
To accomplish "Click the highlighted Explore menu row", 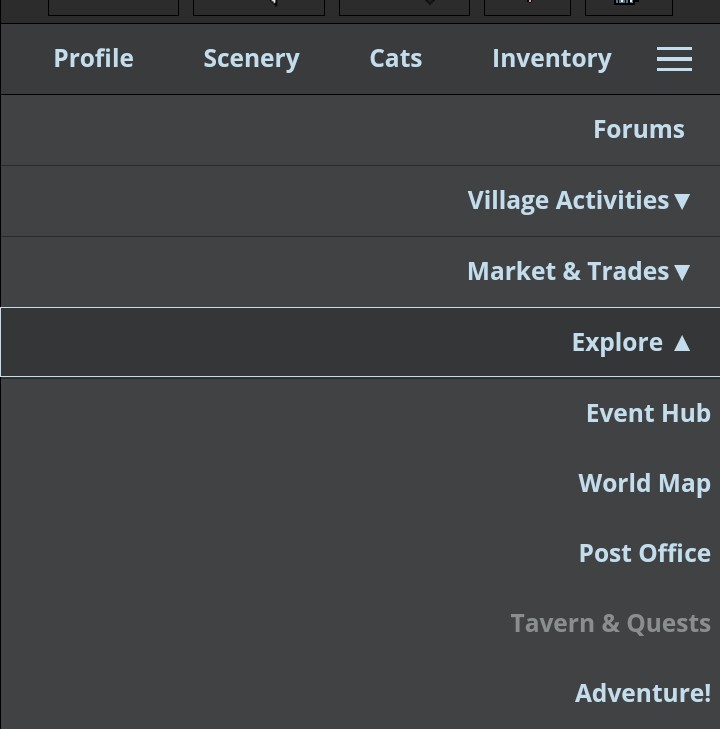I will tap(360, 342).
